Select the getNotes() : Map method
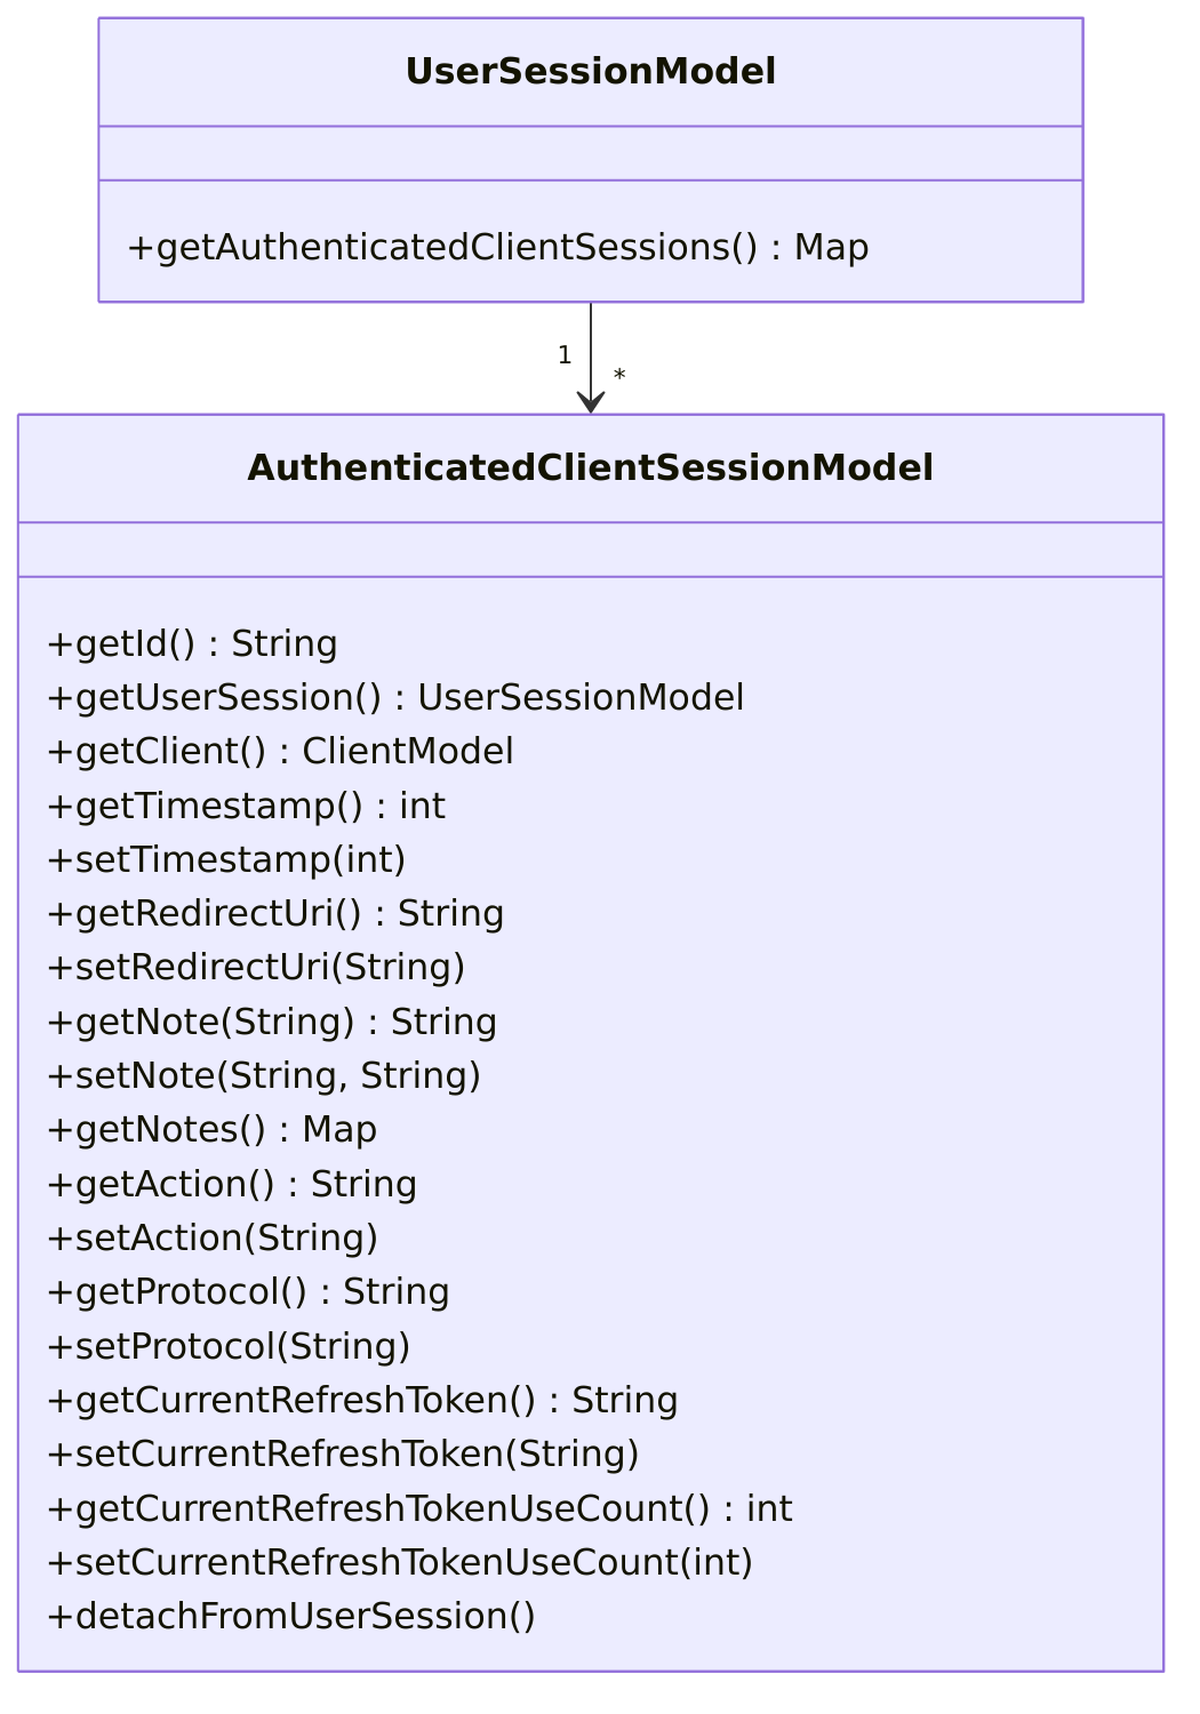Image resolution: width=1200 pixels, height=1714 pixels. (212, 1130)
